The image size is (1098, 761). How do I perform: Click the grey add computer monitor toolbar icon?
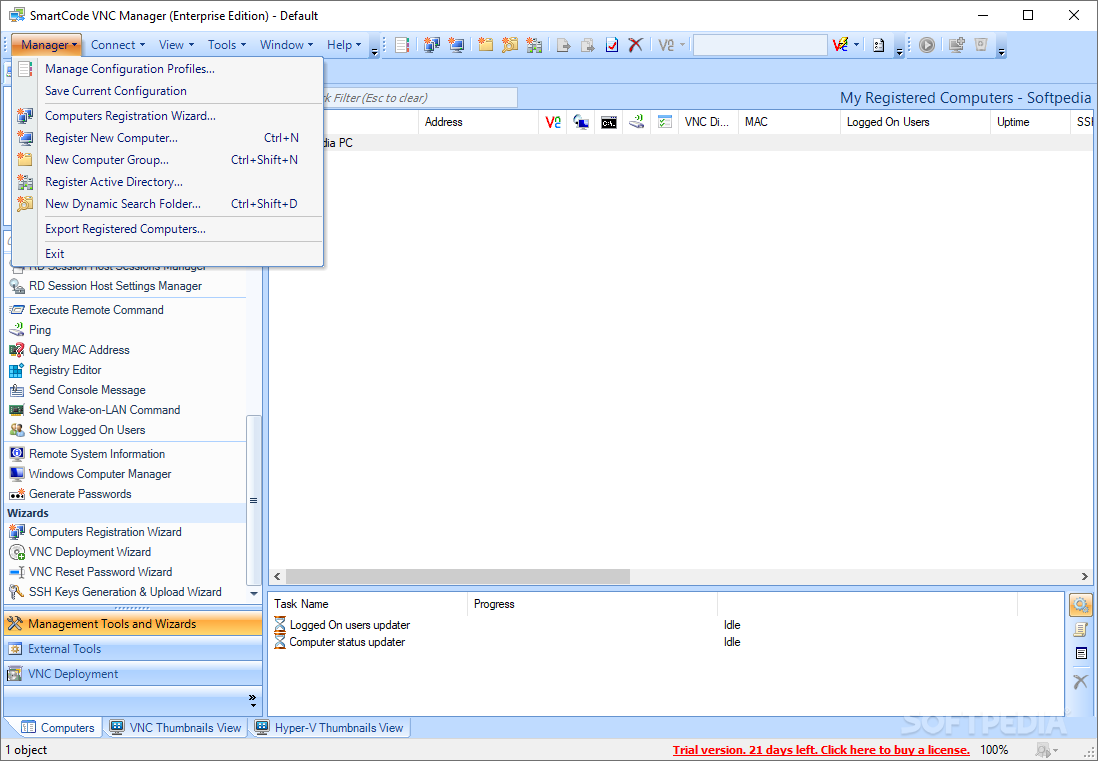pos(957,45)
